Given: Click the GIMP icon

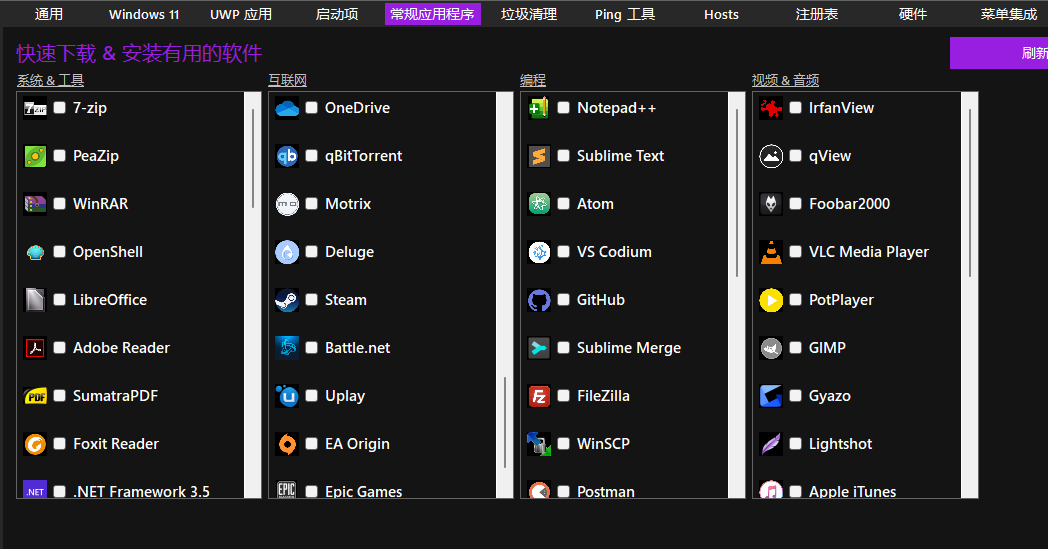Looking at the screenshot, I should (x=771, y=348).
